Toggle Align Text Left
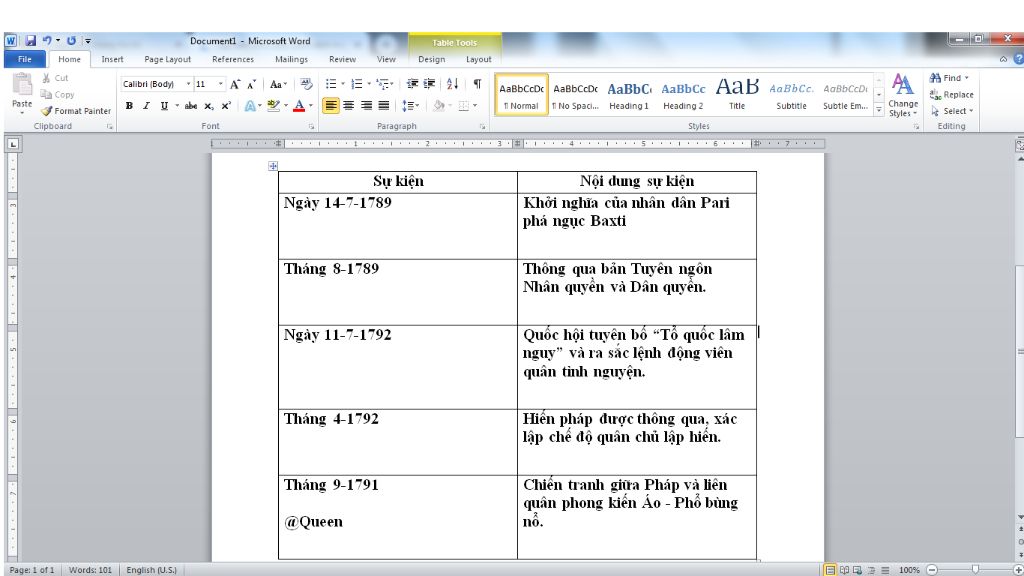1024x576 pixels. 331,106
